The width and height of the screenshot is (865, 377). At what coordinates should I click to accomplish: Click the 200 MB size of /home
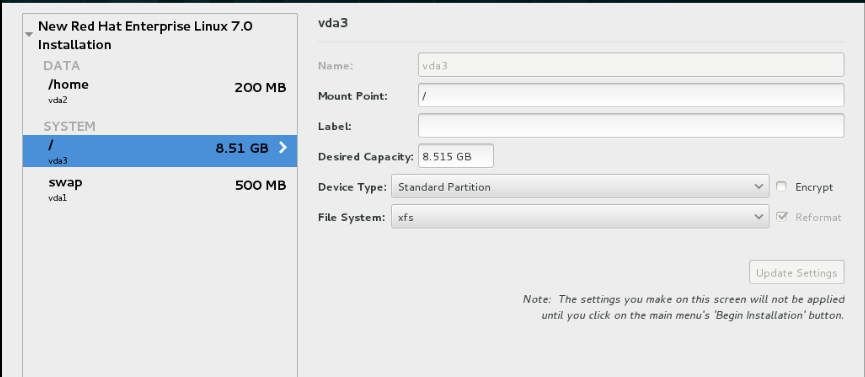(260, 88)
